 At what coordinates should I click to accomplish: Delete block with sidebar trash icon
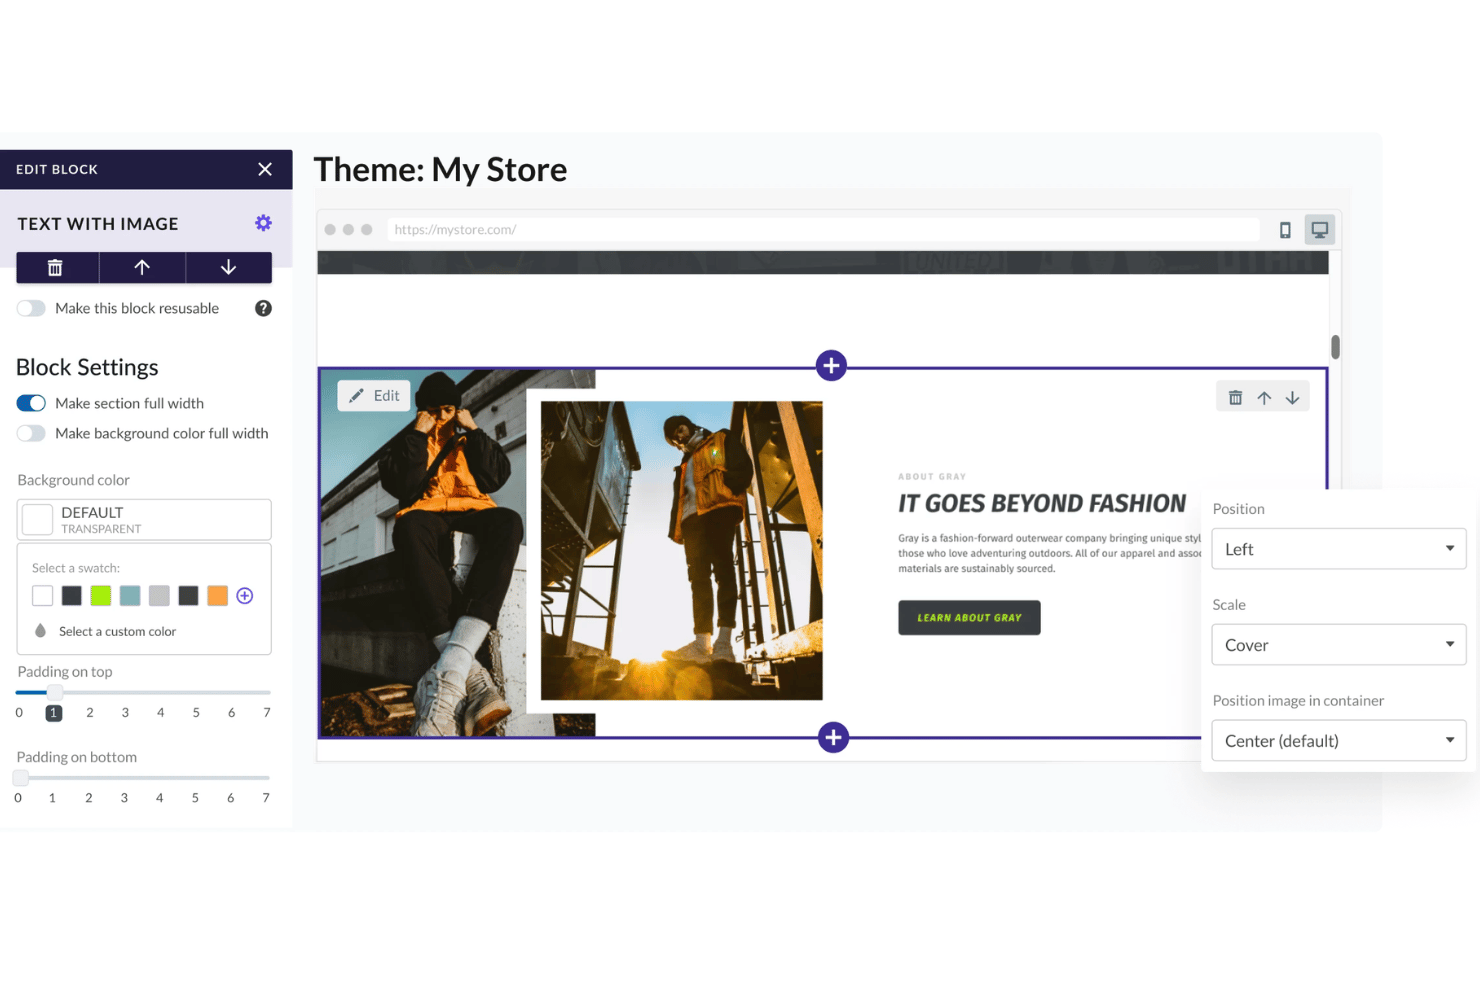[x=56, y=267]
